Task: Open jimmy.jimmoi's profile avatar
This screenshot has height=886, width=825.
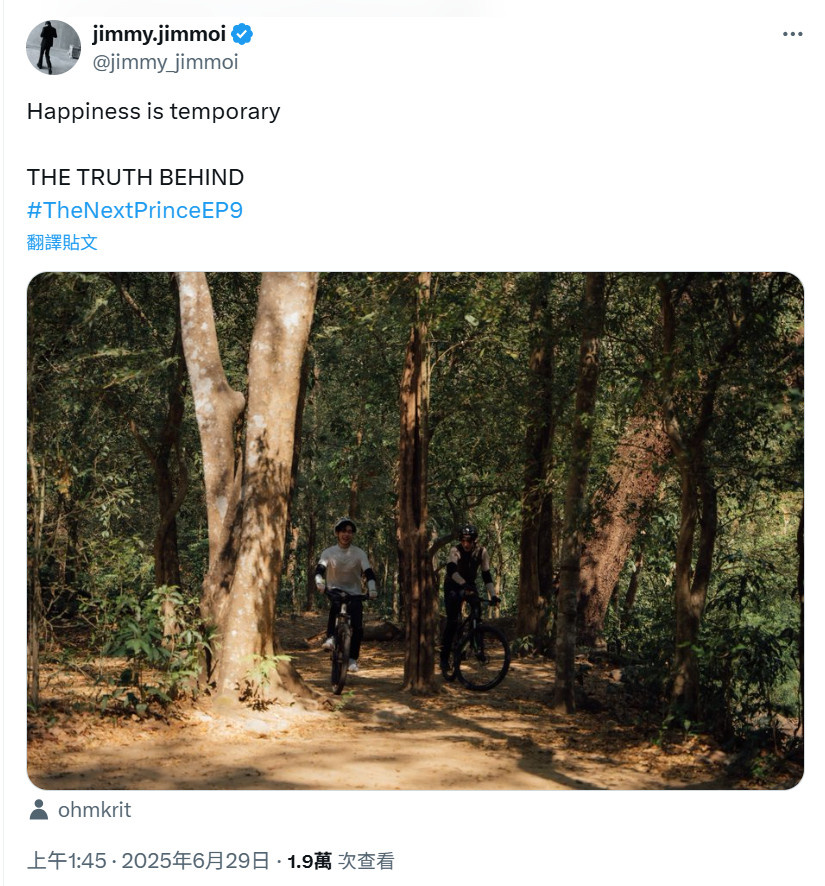Action: pyautogui.click(x=53, y=47)
